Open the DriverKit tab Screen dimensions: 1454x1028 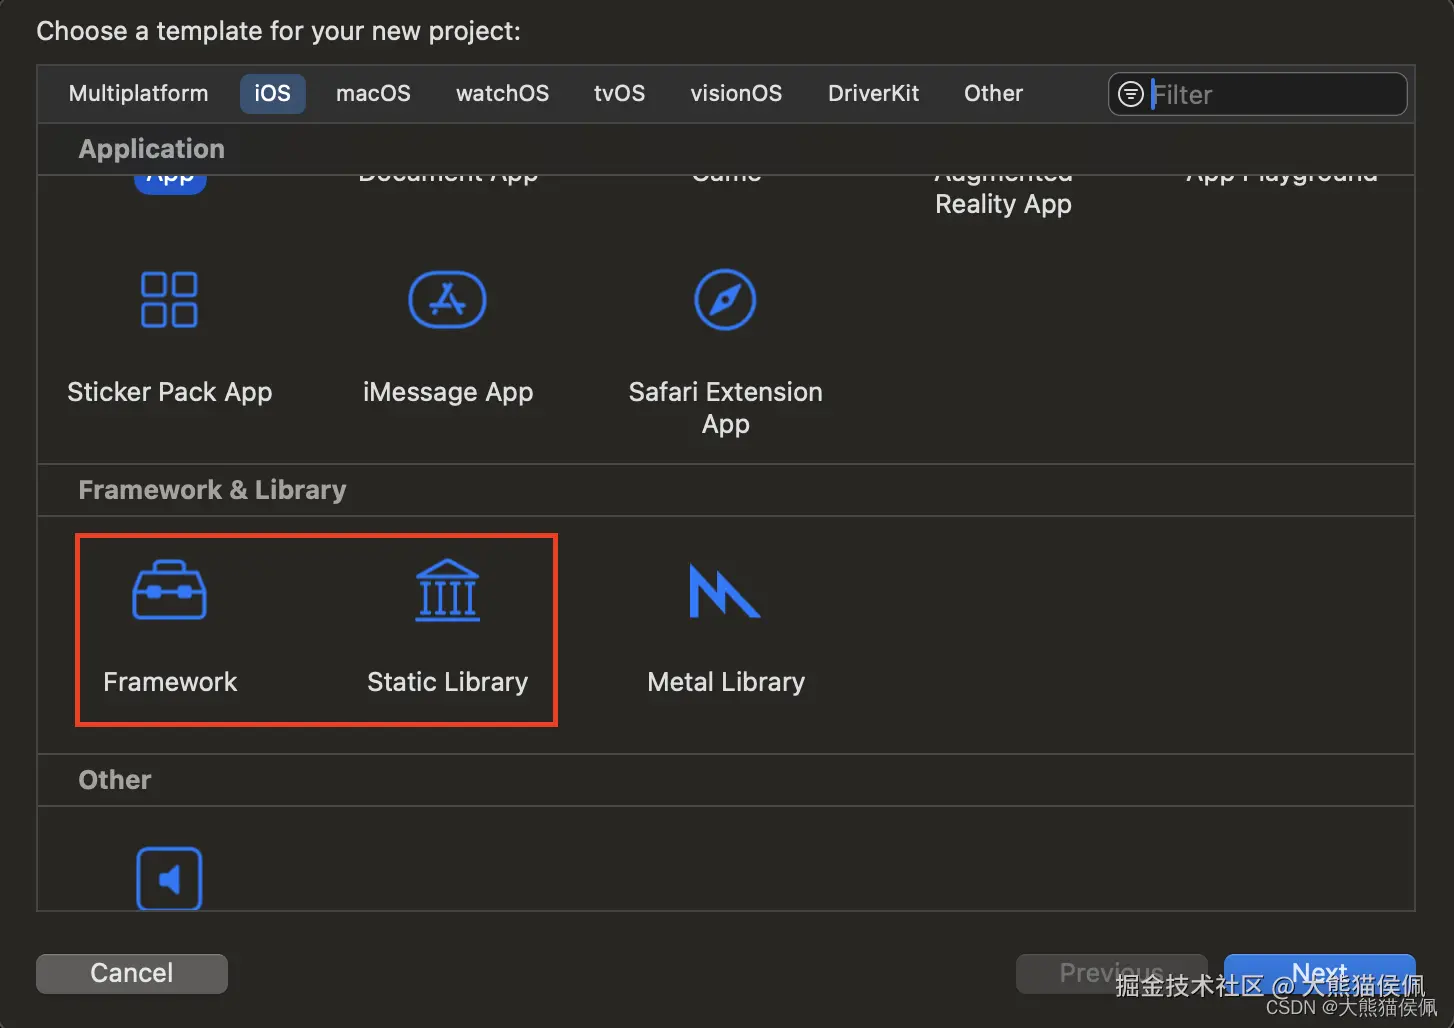pos(873,93)
